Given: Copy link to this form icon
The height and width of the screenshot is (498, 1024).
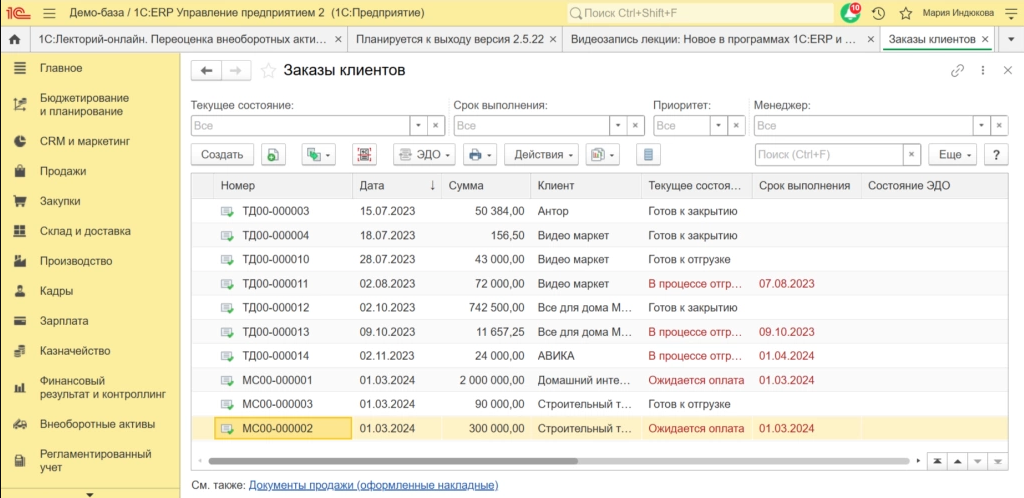Looking at the screenshot, I should point(957,71).
